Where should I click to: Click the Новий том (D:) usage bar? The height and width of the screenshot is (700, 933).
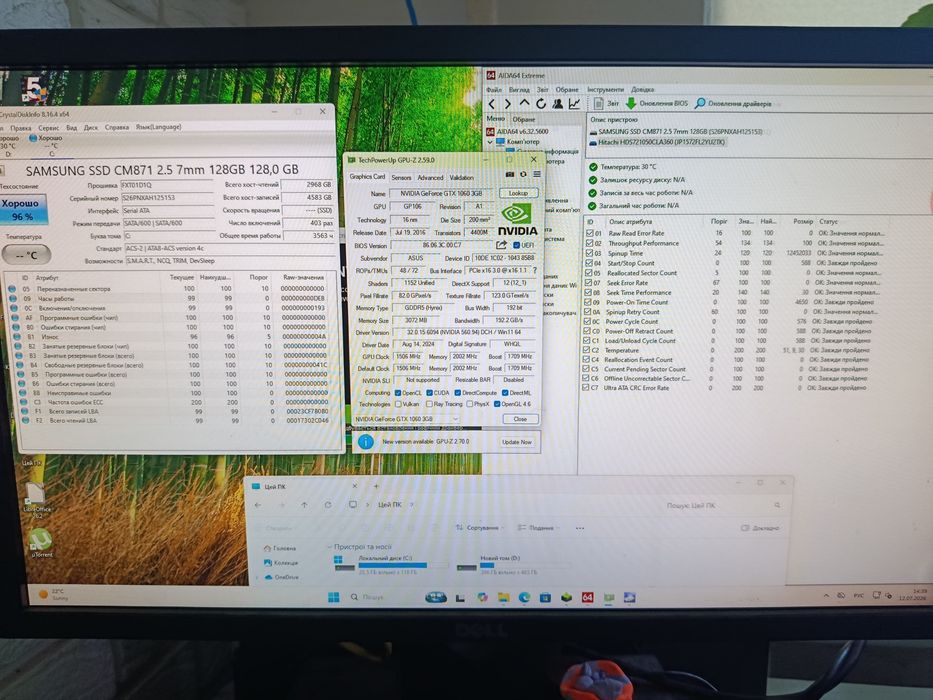coord(525,565)
